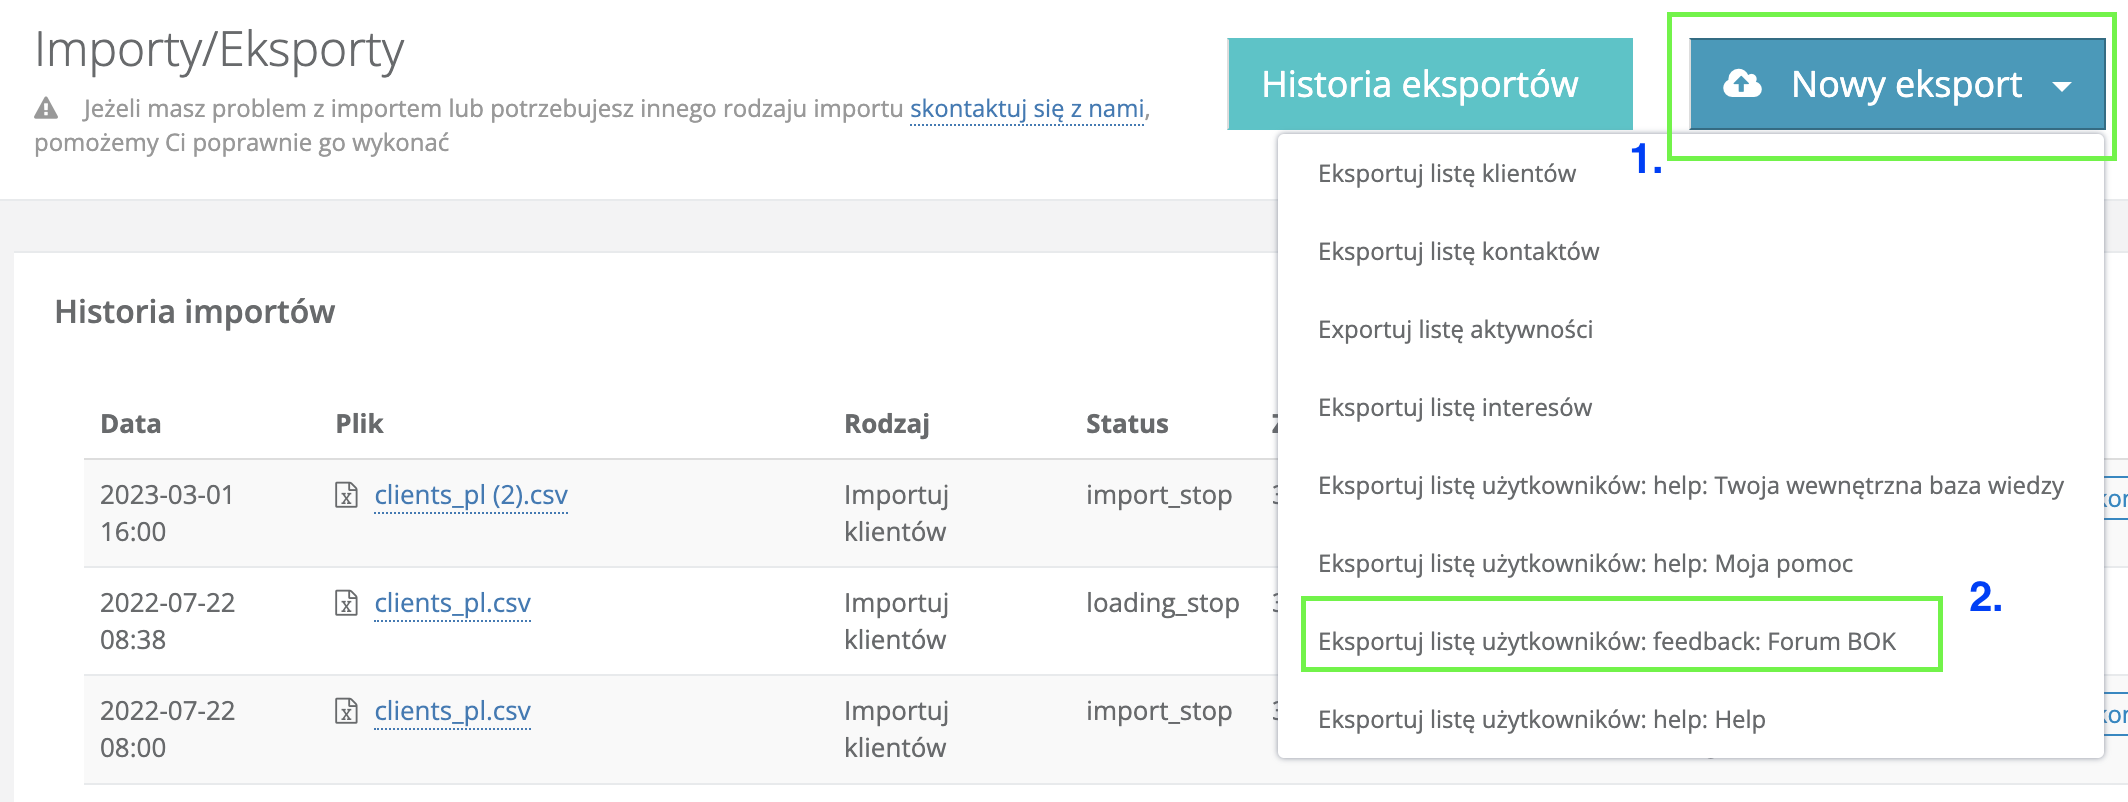Toggle the Nowy eksport dropdown caret
Viewport: 2128px width, 802px height.
(x=2061, y=87)
